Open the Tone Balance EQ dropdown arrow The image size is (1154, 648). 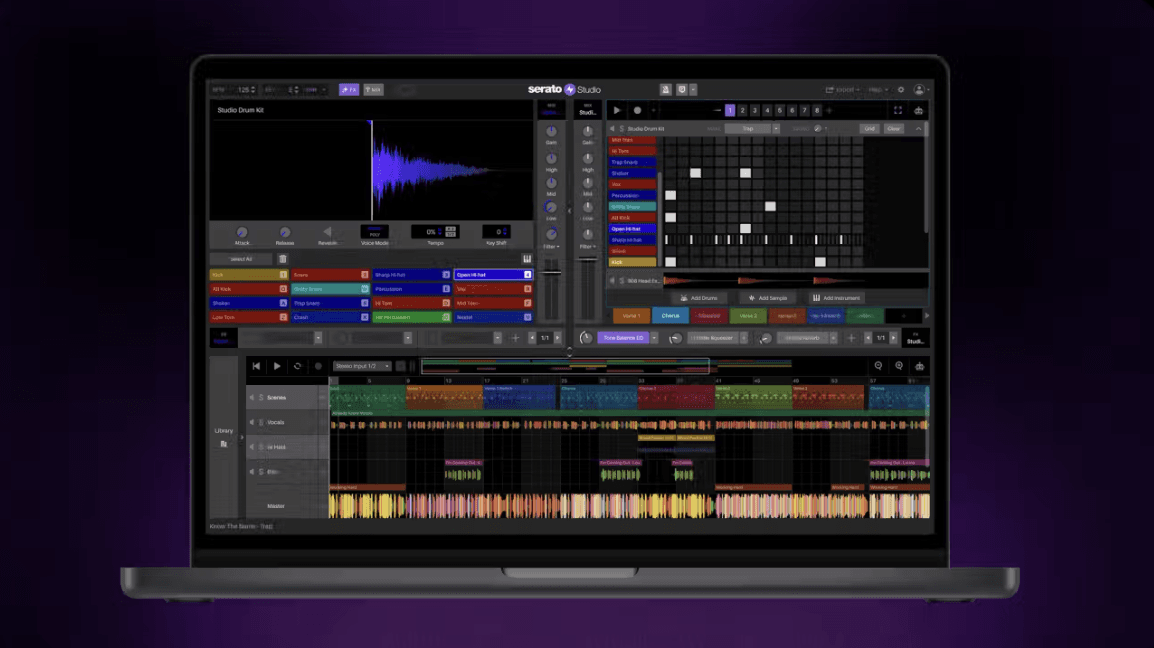[654, 338]
